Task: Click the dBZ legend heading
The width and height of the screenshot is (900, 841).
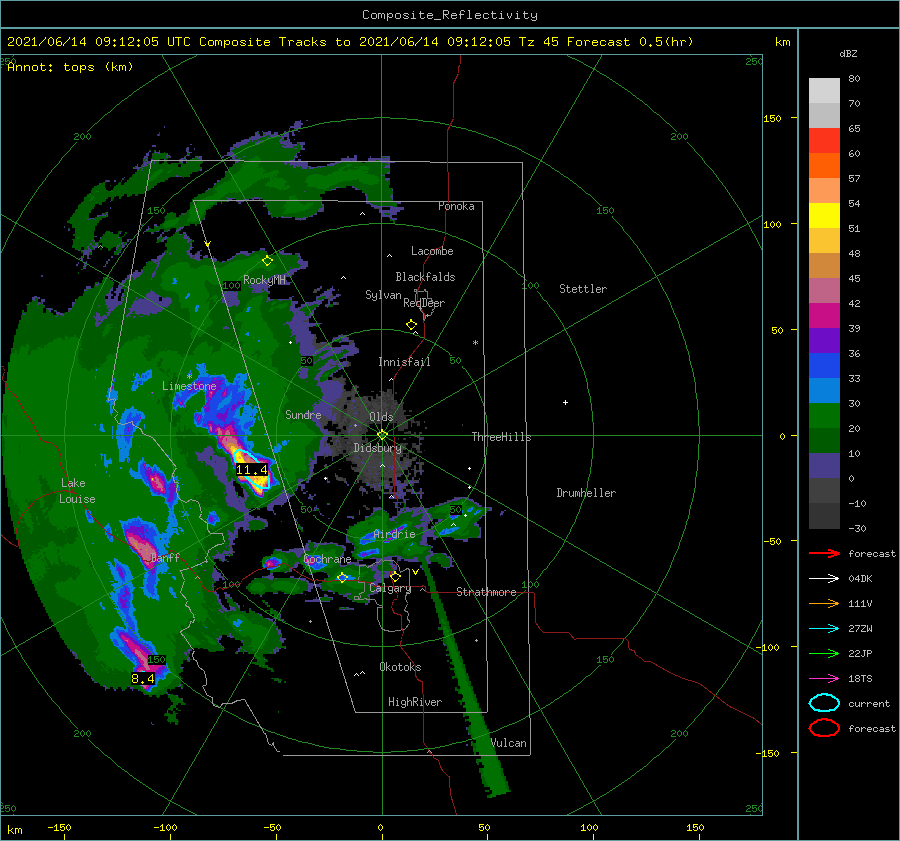Action: pyautogui.click(x=848, y=54)
